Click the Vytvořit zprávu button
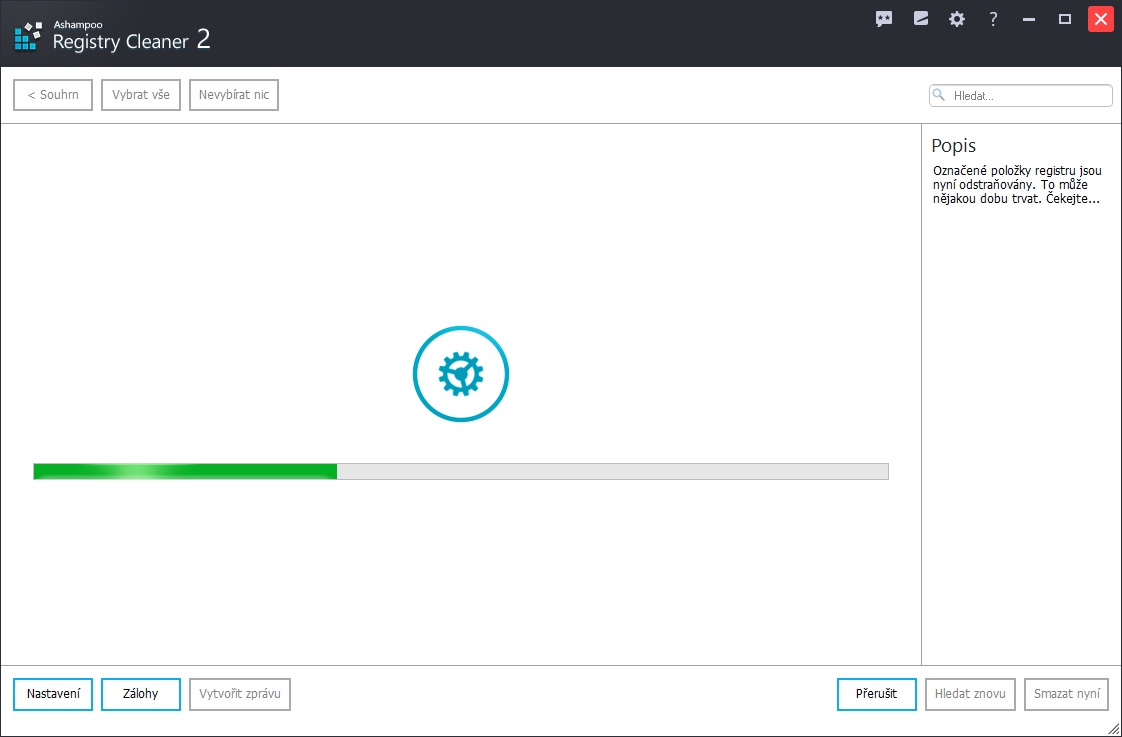 coord(240,694)
